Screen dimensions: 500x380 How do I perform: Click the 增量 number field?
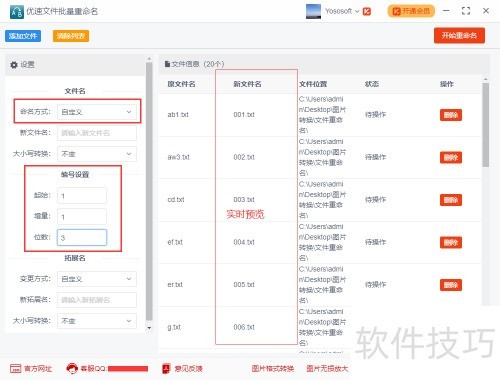pyautogui.click(x=82, y=217)
